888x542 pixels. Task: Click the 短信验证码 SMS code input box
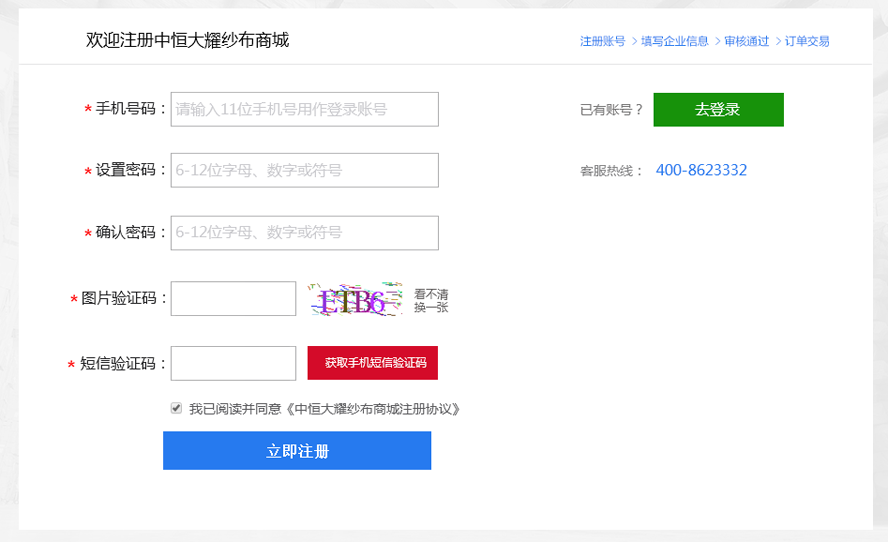tap(233, 363)
